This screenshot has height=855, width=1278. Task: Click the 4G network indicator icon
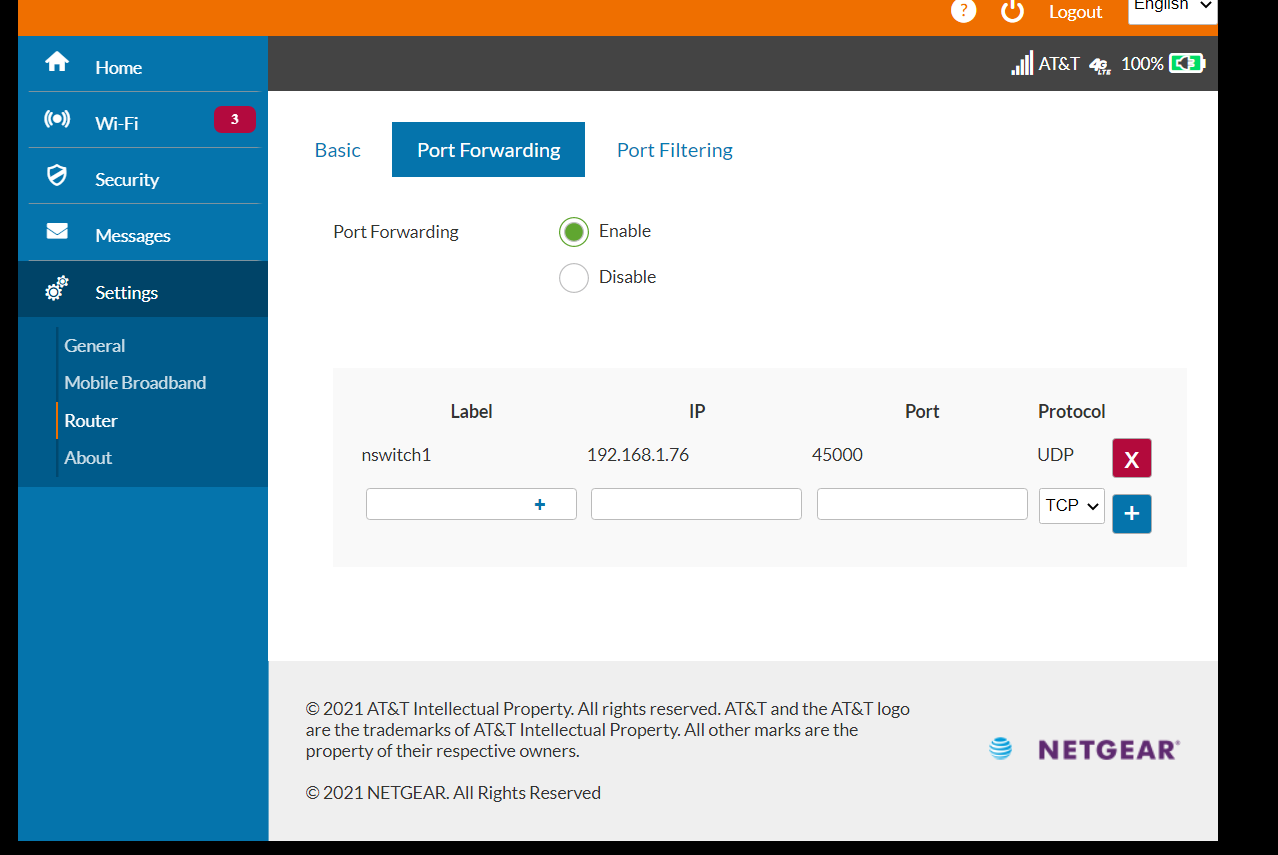coord(1098,64)
